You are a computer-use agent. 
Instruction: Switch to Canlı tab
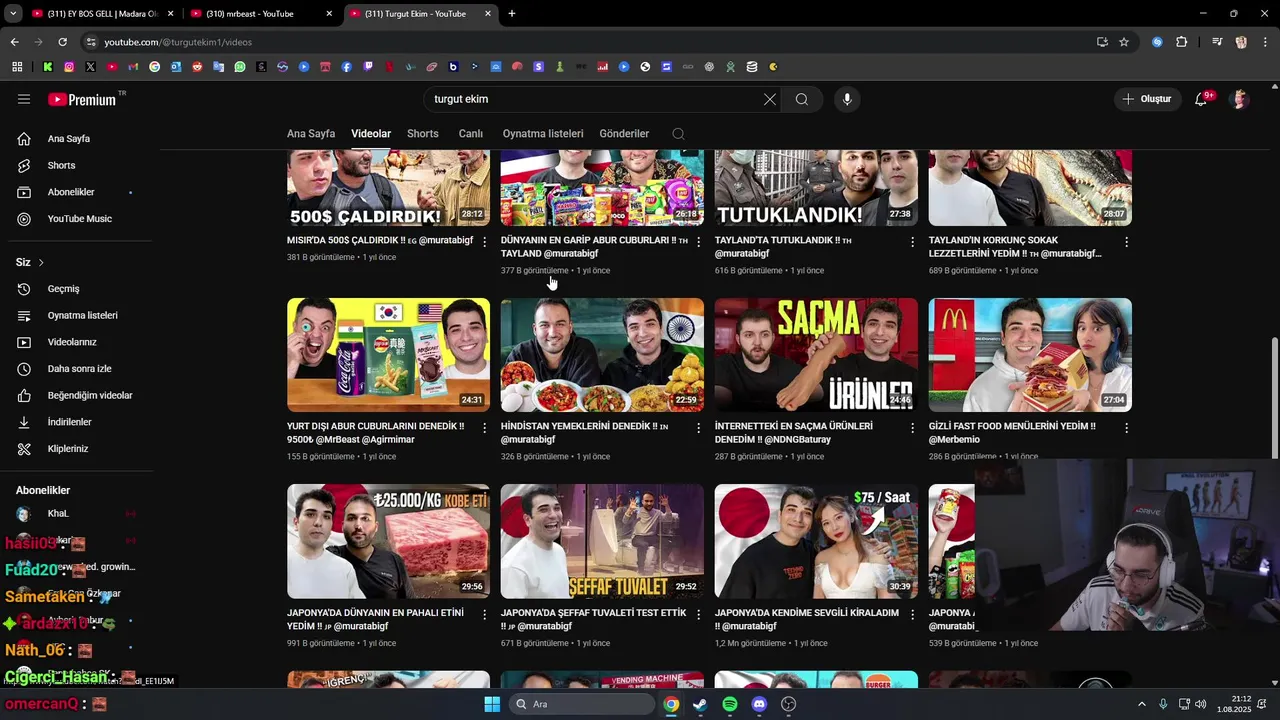[471, 134]
